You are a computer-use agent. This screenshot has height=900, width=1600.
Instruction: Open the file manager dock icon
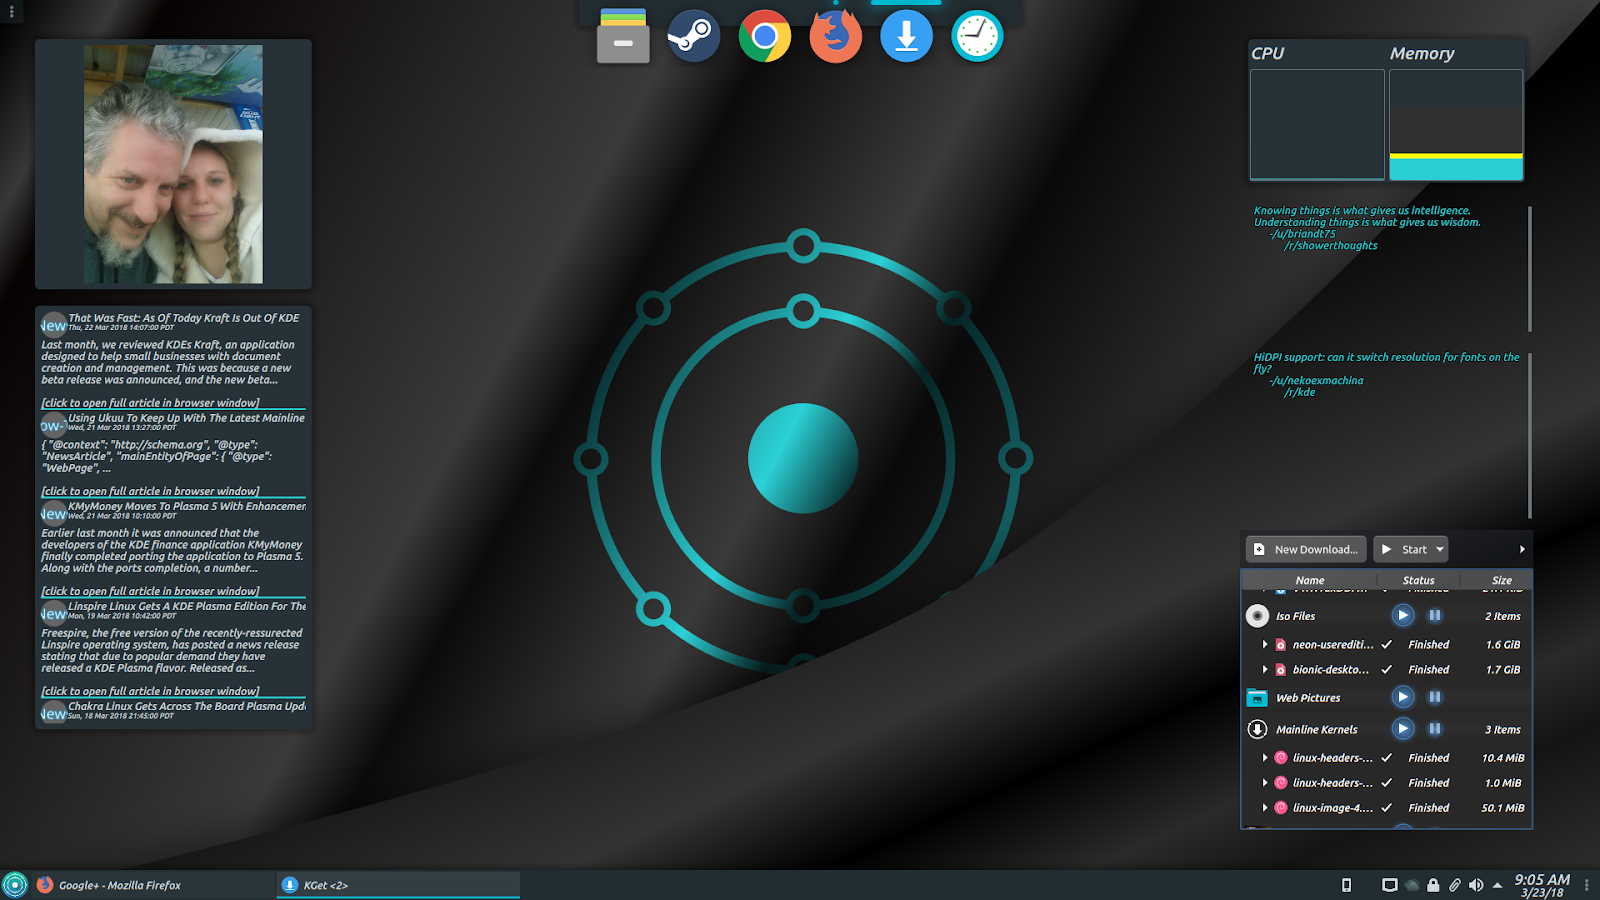click(623, 37)
